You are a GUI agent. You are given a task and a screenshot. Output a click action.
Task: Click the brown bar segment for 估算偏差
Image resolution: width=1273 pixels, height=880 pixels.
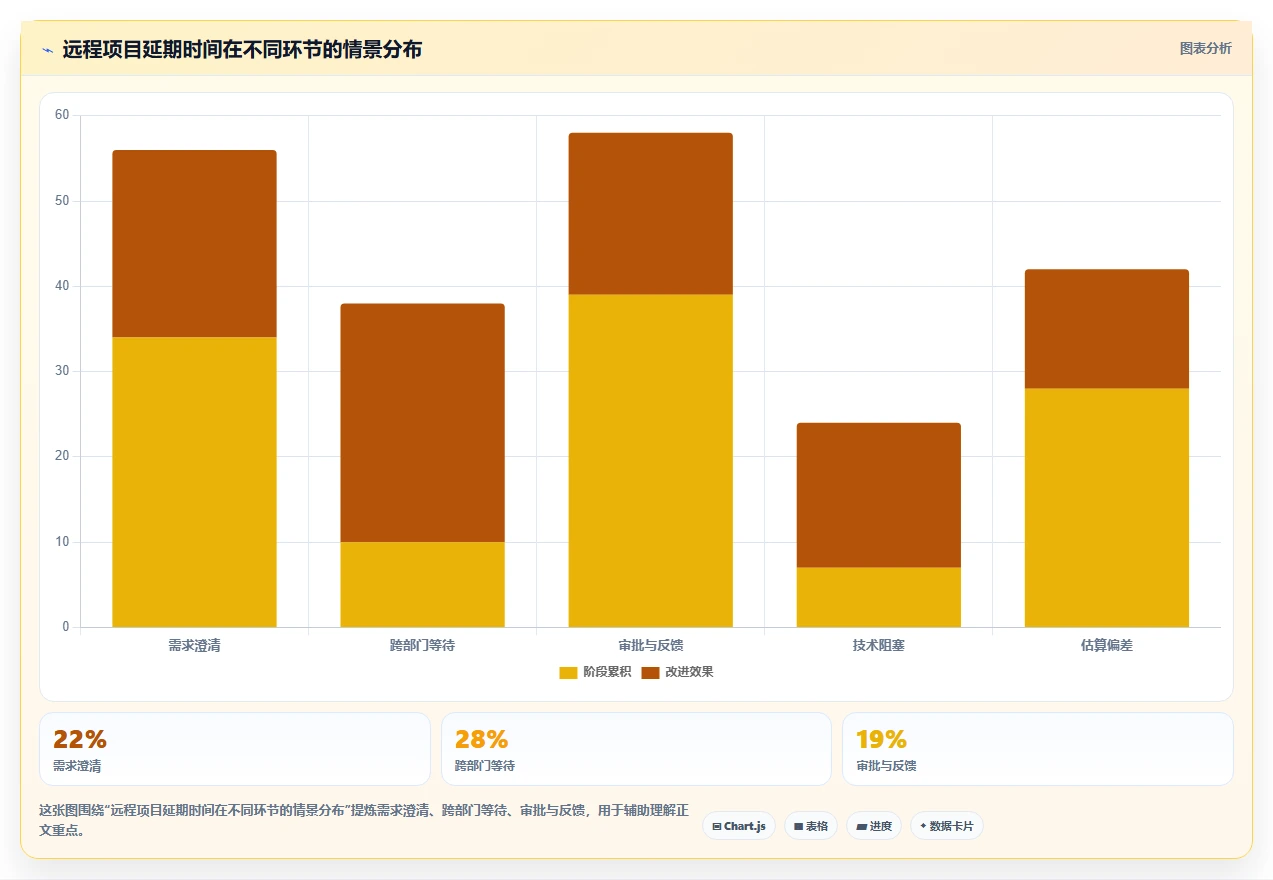coord(1106,329)
